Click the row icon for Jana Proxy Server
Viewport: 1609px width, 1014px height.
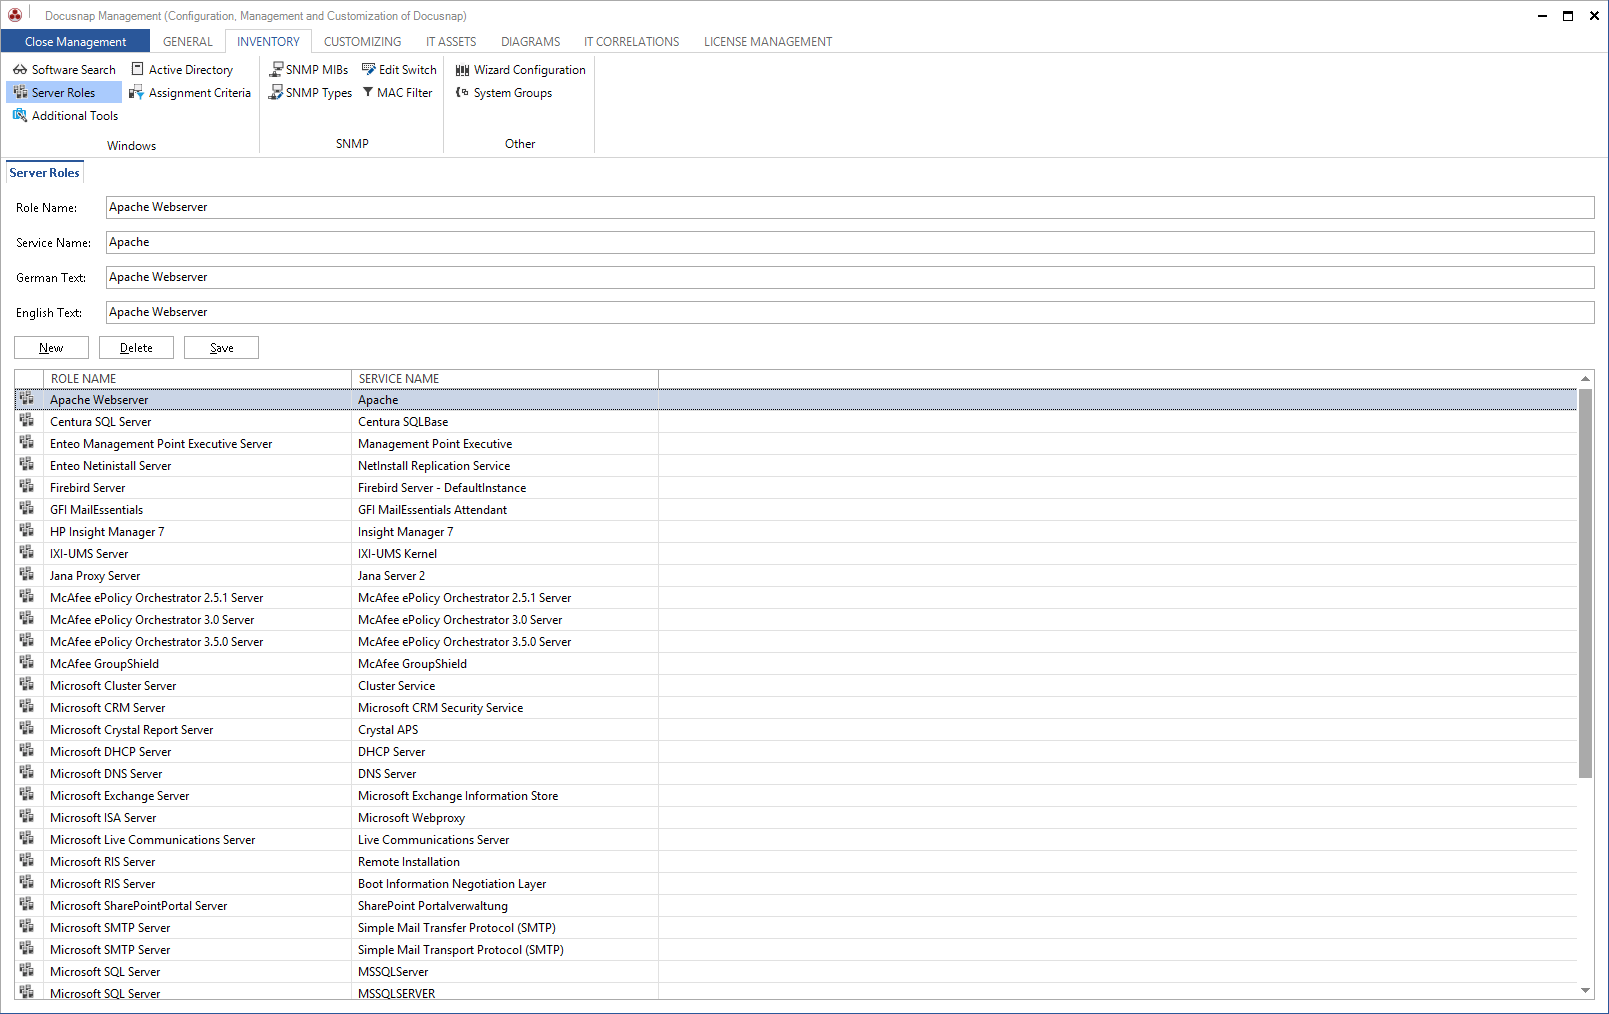pos(27,575)
